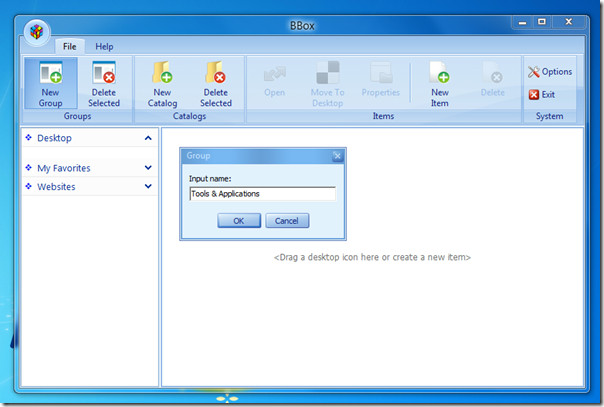Image resolution: width=604 pixels, height=407 pixels.
Task: Add a New Item
Action: tap(440, 84)
